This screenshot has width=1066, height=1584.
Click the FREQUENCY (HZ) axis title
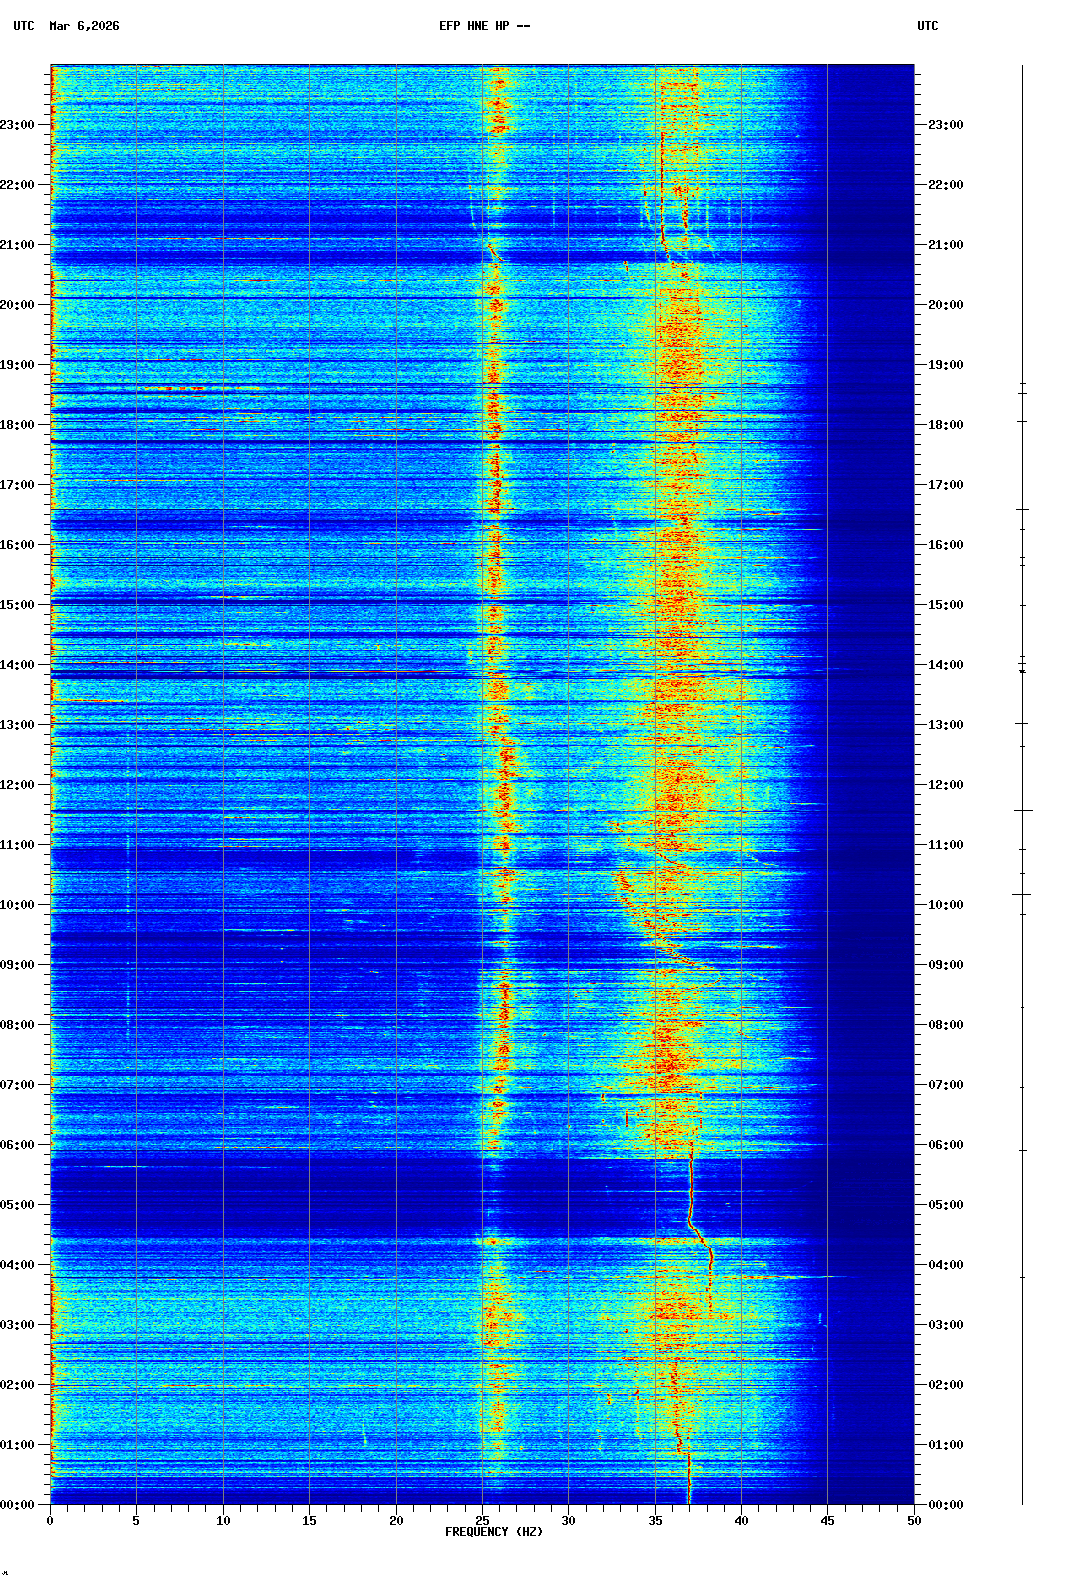coord(494,1532)
